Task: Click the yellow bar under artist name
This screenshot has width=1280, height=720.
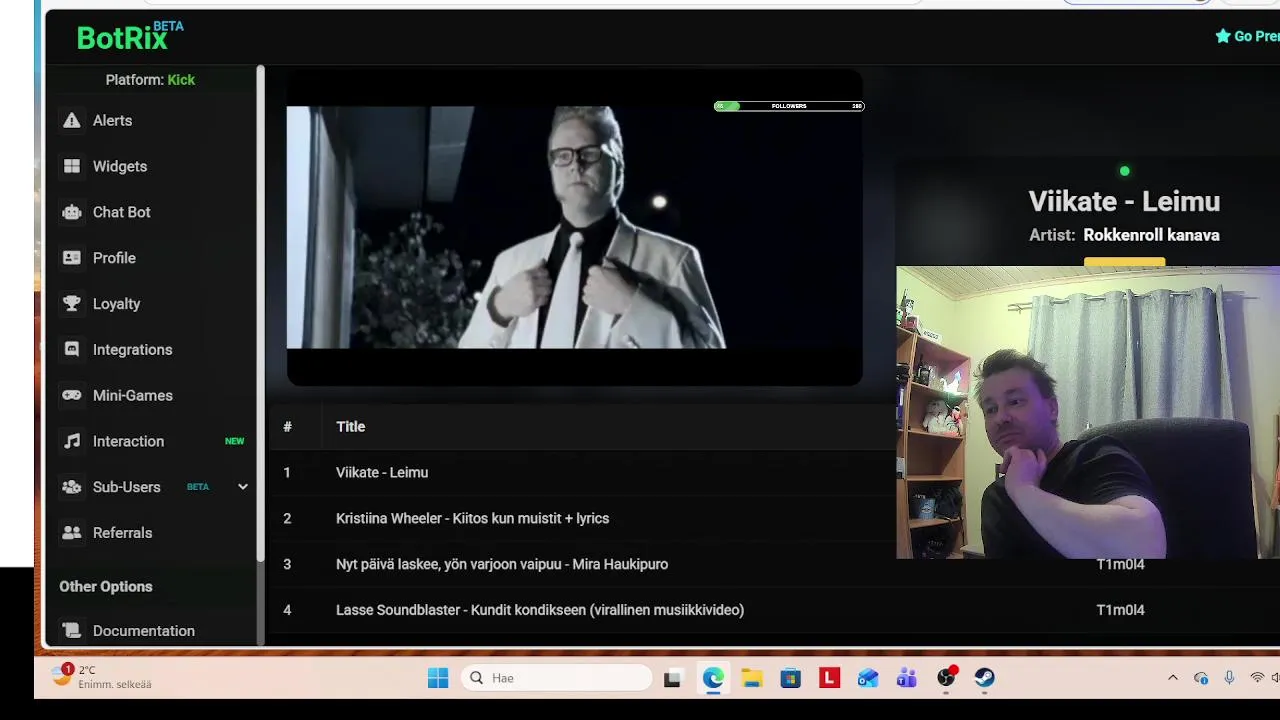Action: point(1125,262)
